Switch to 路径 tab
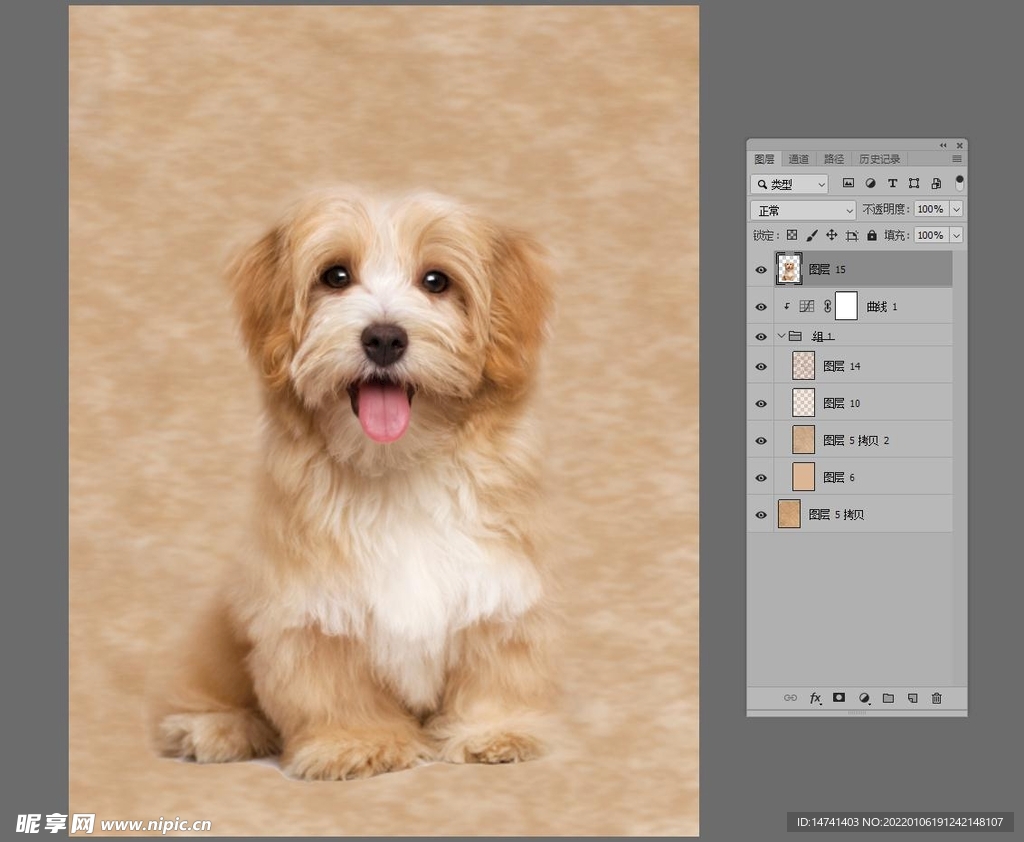The width and height of the screenshot is (1024, 842). click(x=833, y=159)
